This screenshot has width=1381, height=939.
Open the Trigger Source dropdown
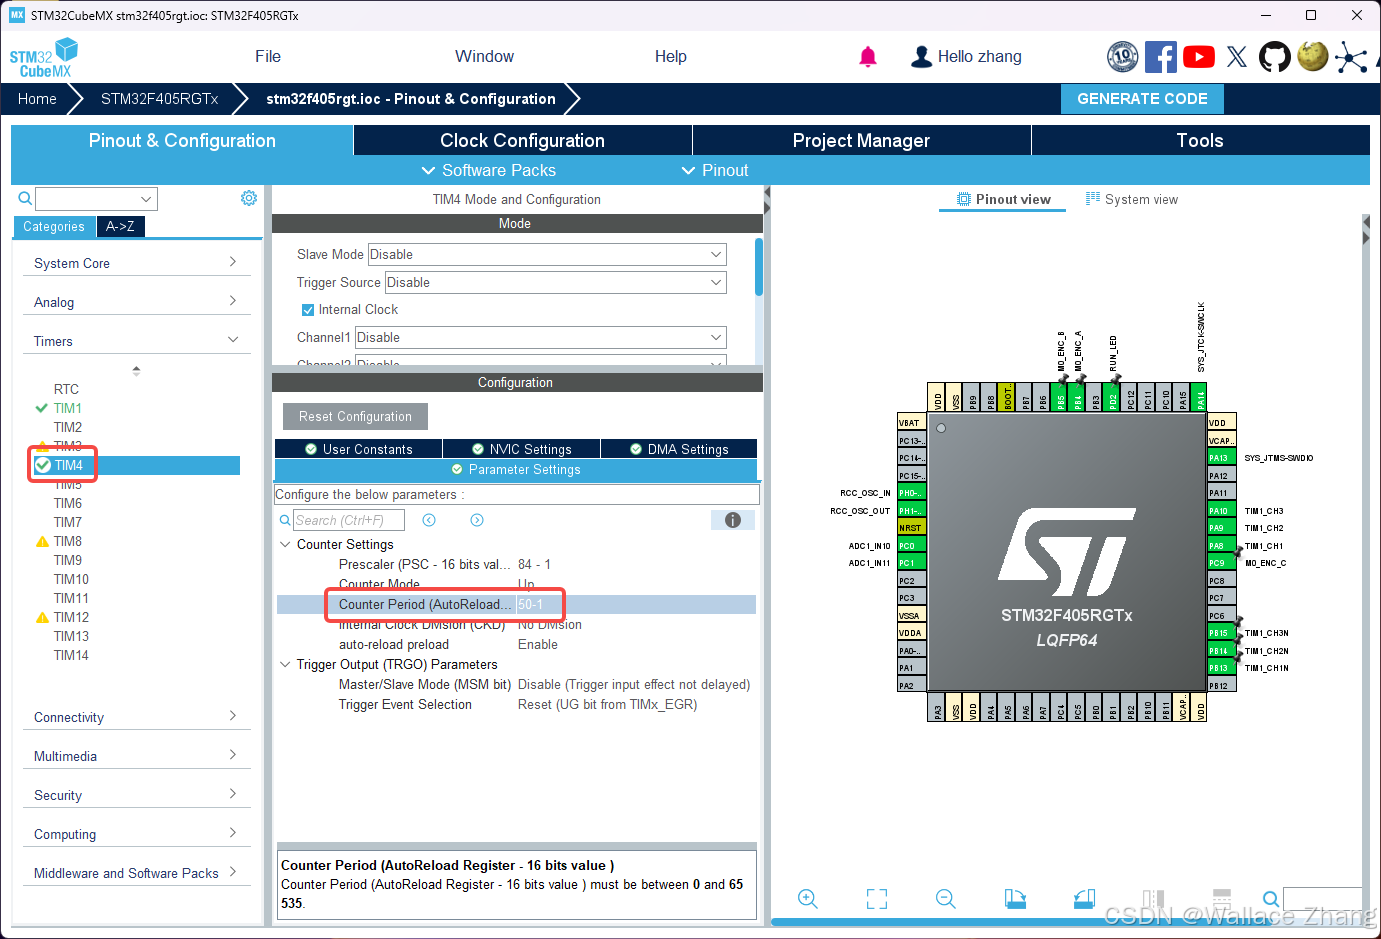[556, 282]
